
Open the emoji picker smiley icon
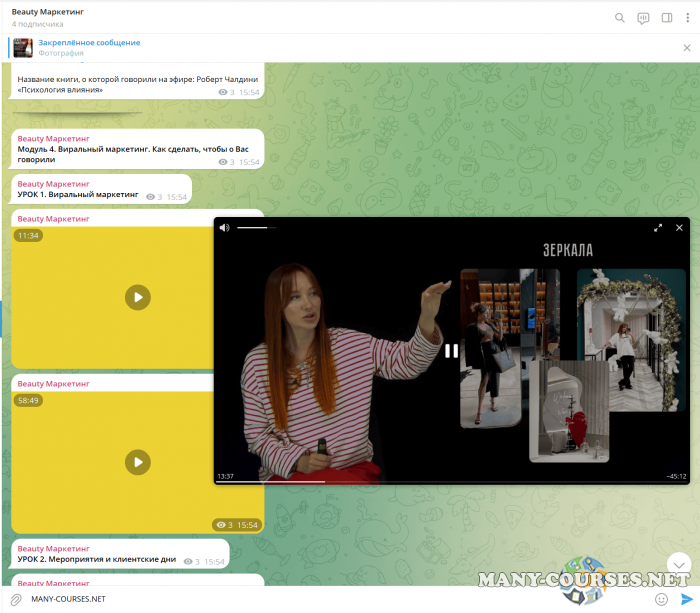[661, 599]
